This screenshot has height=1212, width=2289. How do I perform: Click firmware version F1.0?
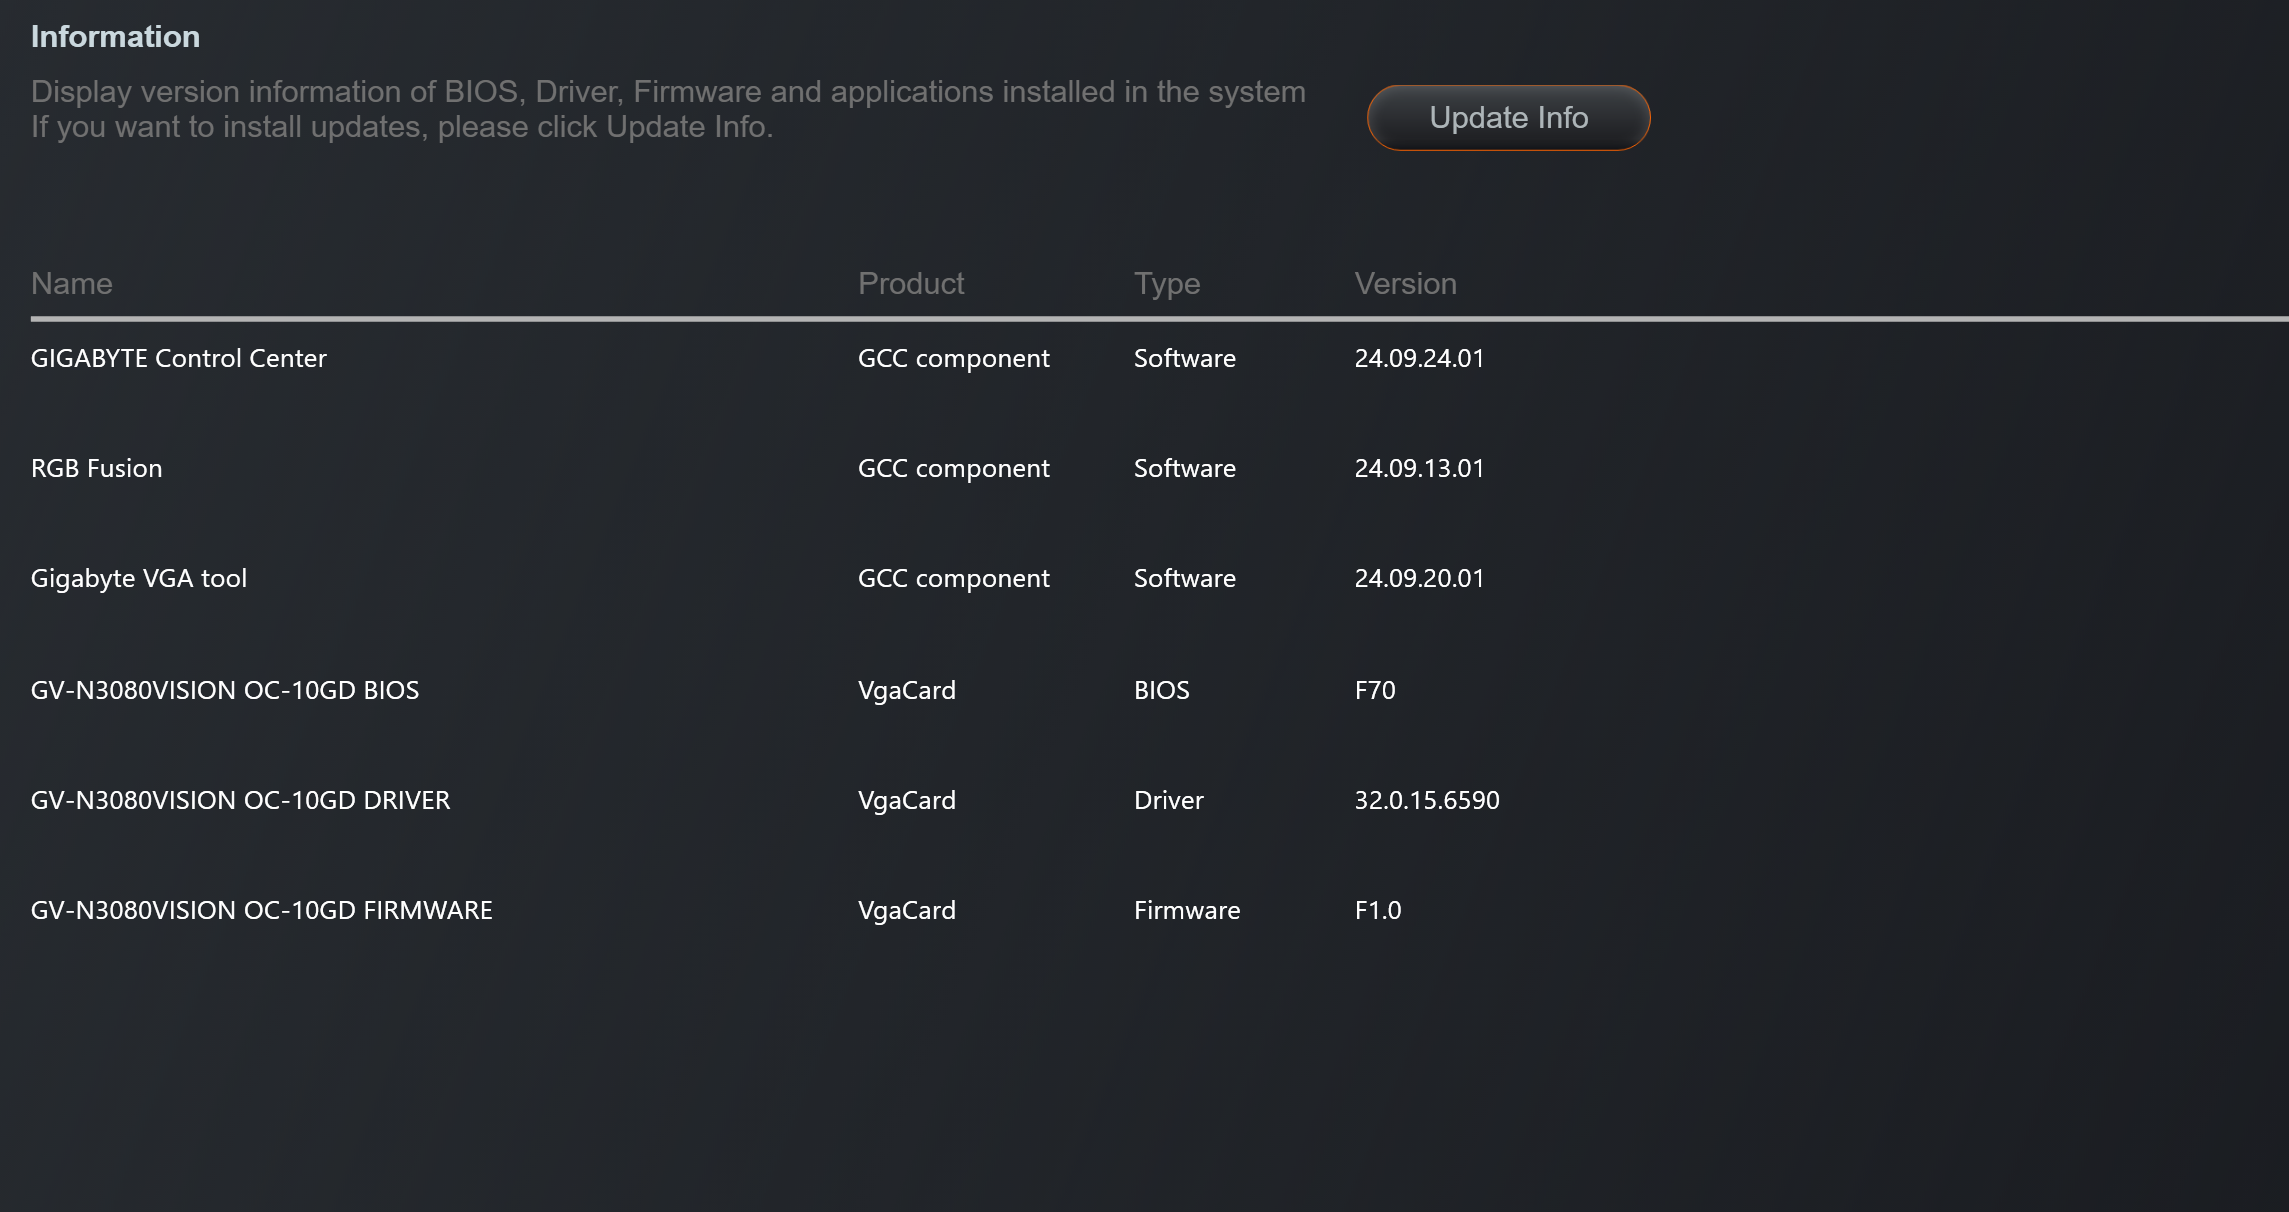click(x=1378, y=910)
